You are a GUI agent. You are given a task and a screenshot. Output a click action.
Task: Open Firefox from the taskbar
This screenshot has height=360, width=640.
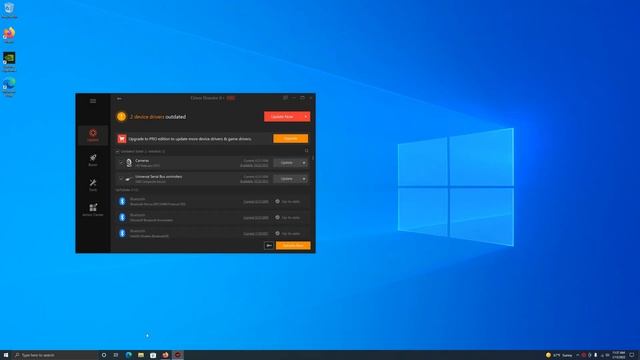coord(165,355)
